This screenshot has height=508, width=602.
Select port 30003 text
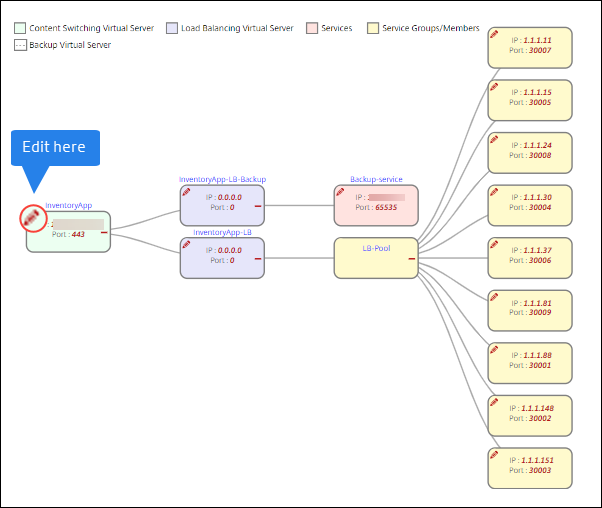click(x=540, y=470)
